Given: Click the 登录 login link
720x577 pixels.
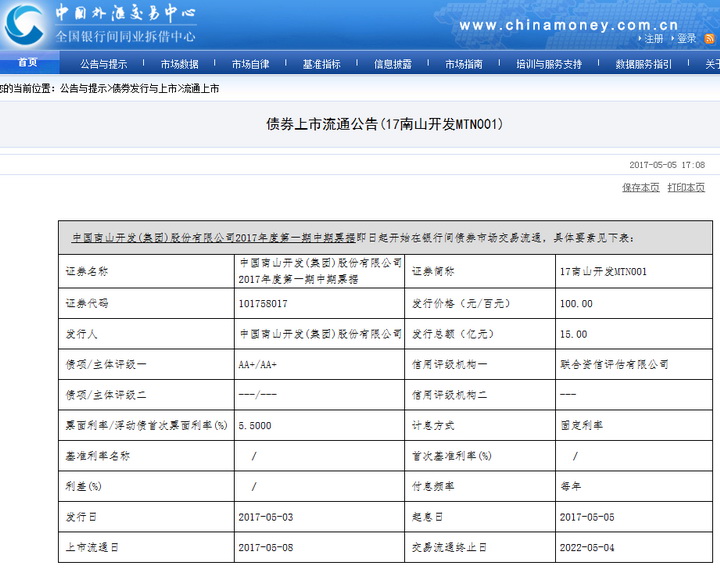Looking at the screenshot, I should pyautogui.click(x=686, y=39).
